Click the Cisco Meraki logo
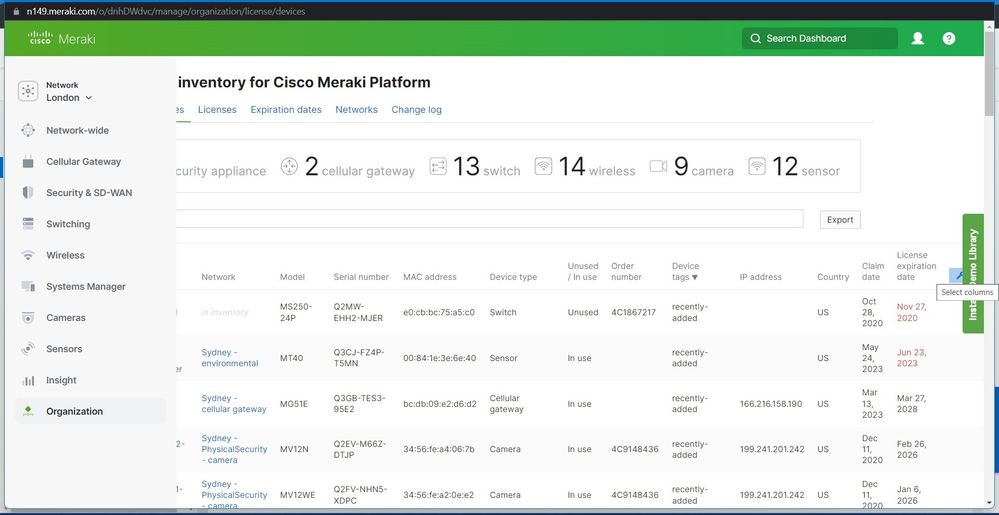 click(x=62, y=38)
